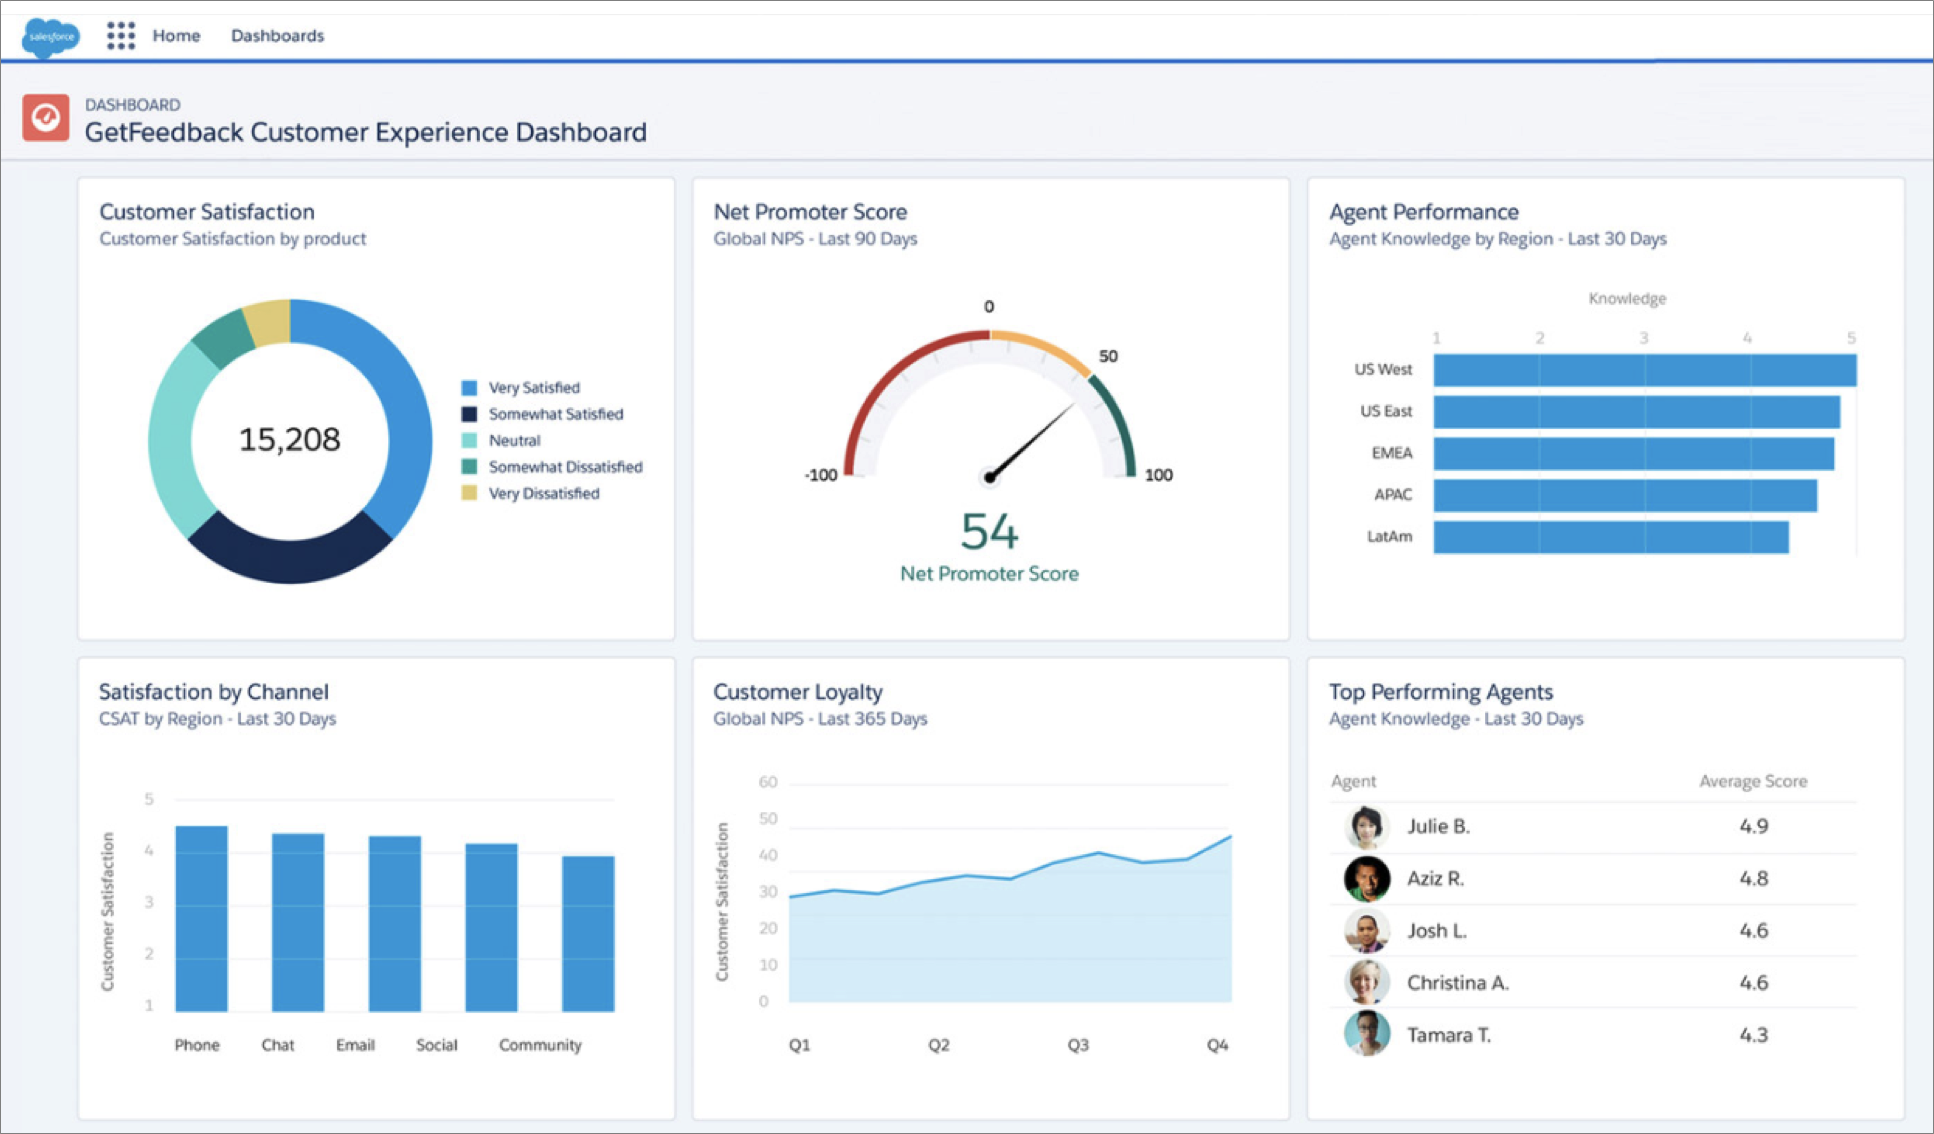The width and height of the screenshot is (1934, 1134).
Task: Click the Community channel bar
Action: pyautogui.click(x=588, y=933)
